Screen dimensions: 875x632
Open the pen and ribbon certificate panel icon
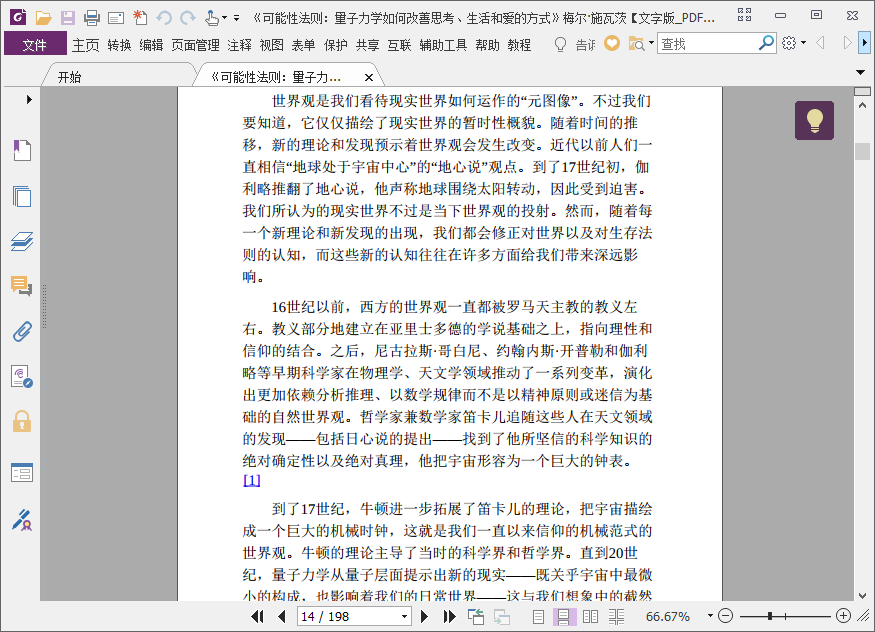click(22, 519)
